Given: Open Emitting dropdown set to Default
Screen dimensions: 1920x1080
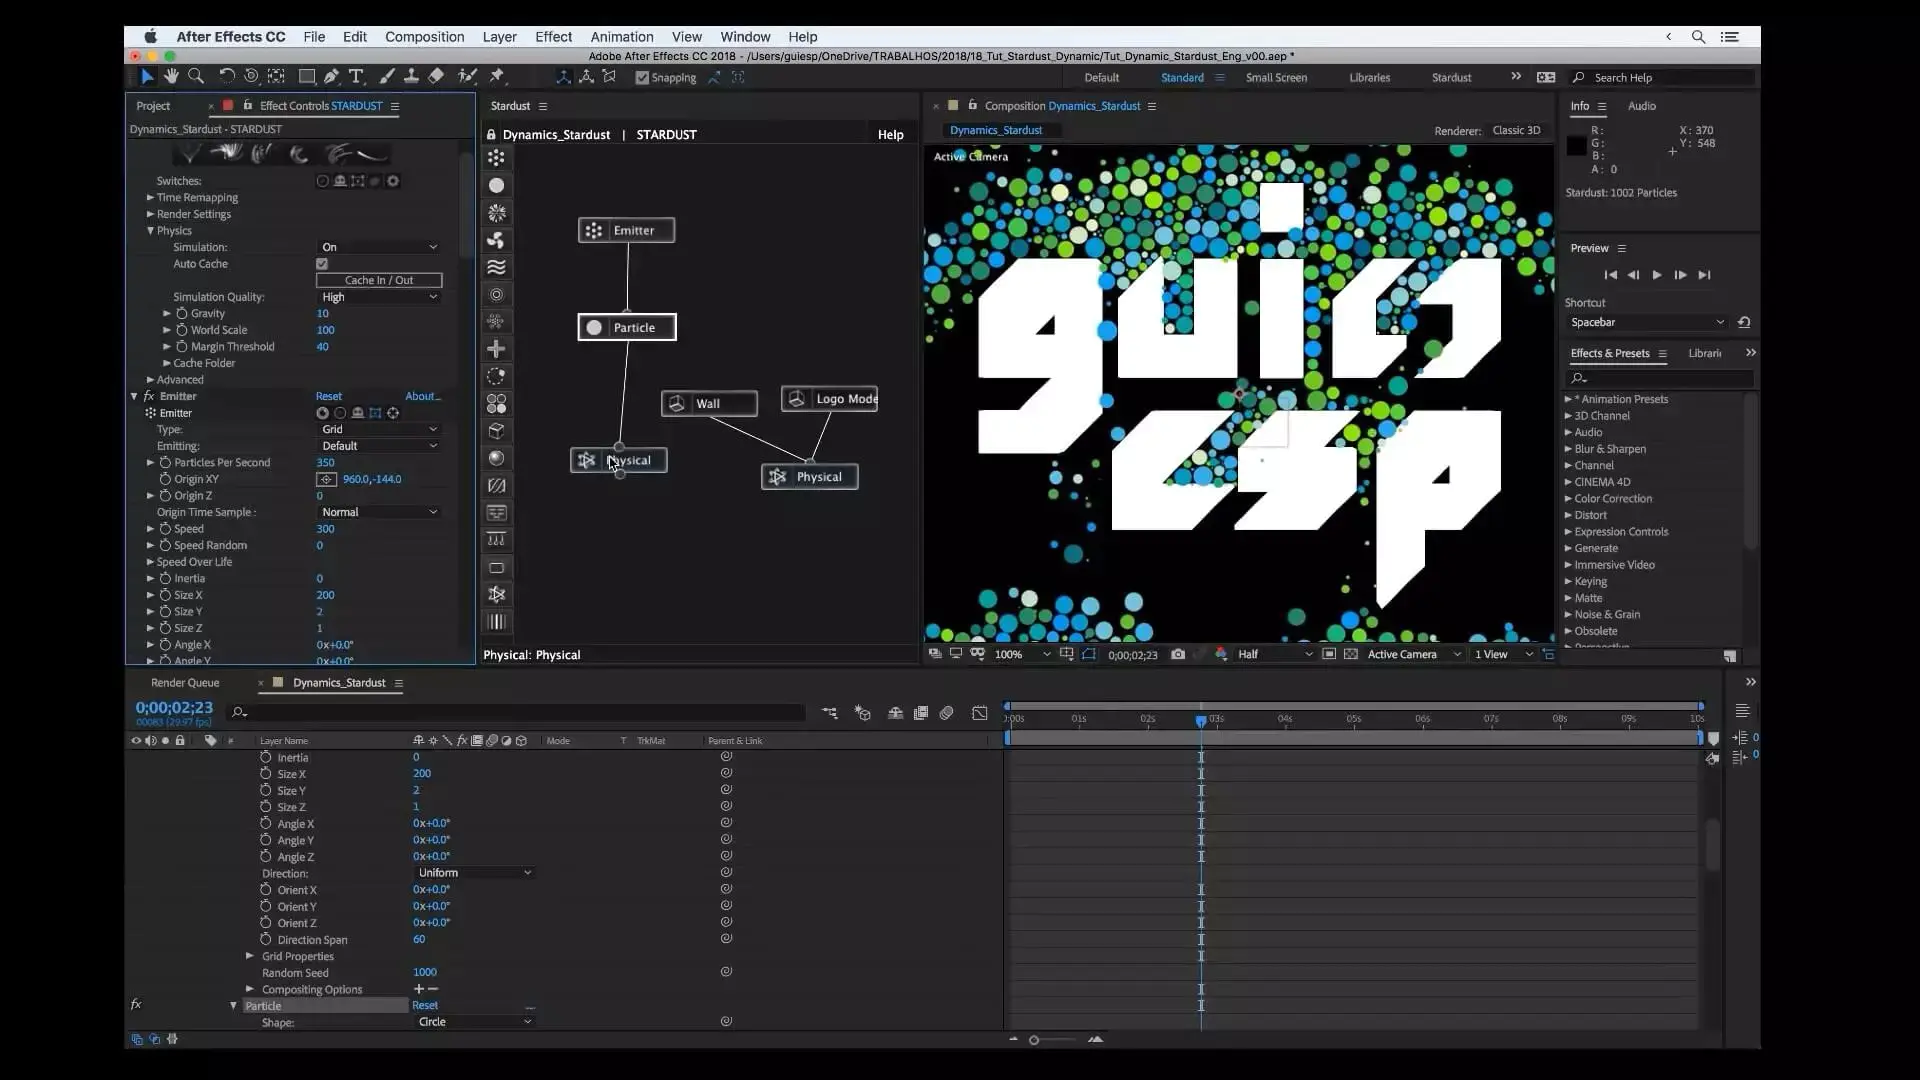Looking at the screenshot, I should (x=379, y=446).
